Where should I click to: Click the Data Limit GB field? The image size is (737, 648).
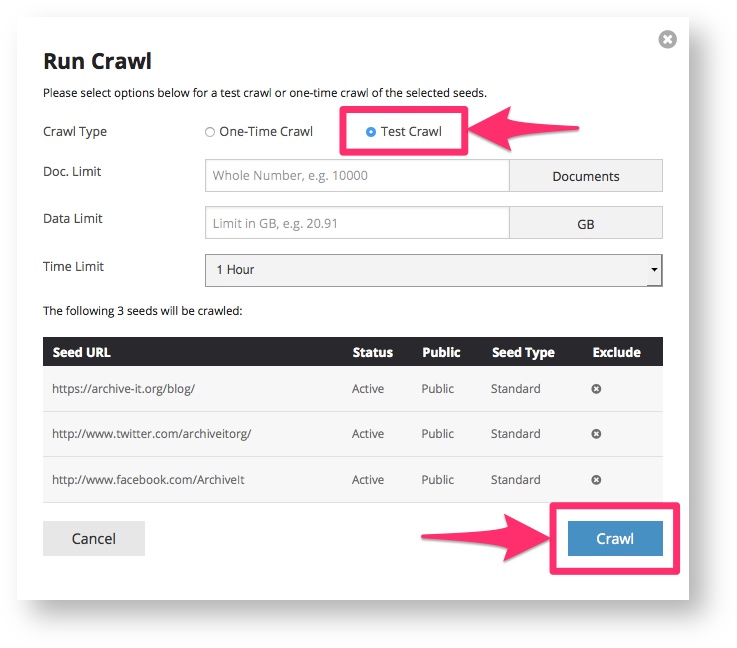click(357, 223)
